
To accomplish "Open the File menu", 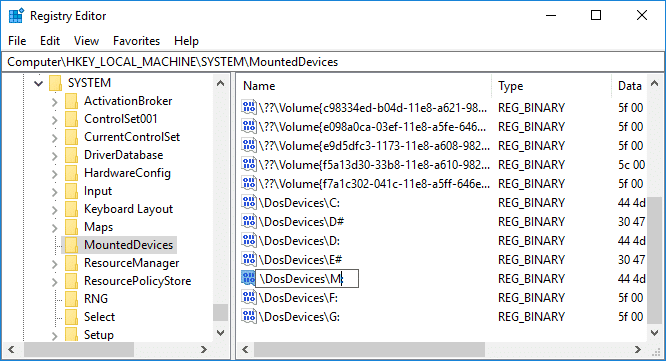I will [17, 41].
